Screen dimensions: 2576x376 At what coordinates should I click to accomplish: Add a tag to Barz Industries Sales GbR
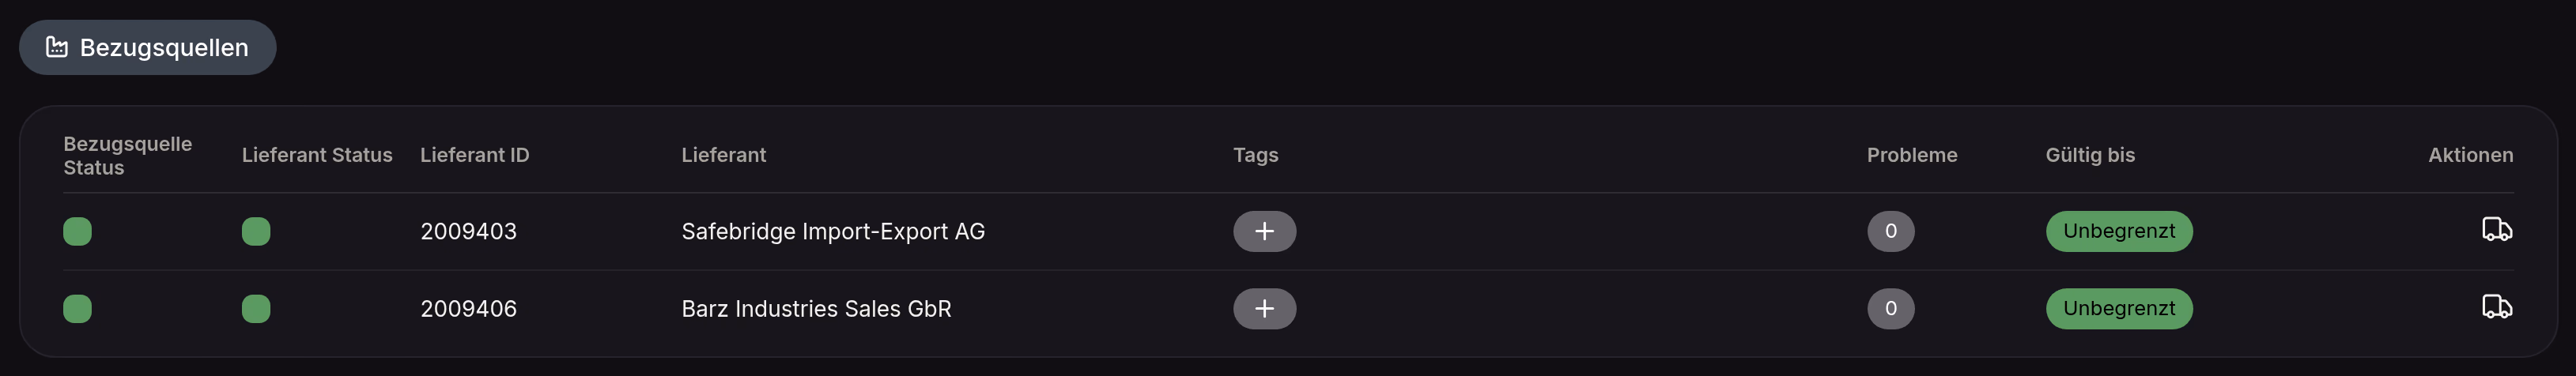(x=1264, y=308)
